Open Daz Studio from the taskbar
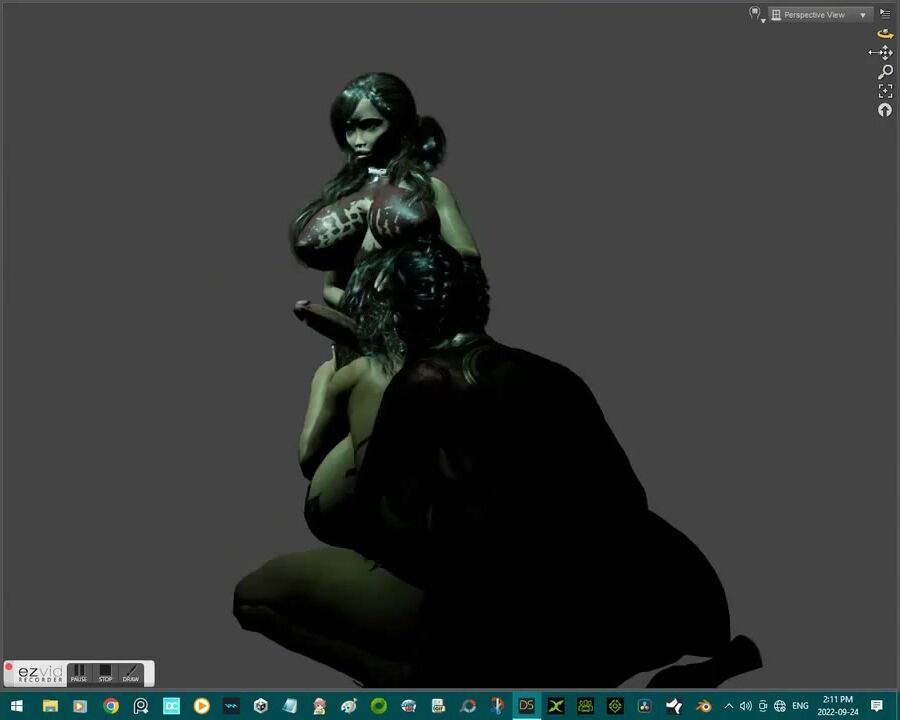Screen dimensions: 900x720 [x=526, y=706]
